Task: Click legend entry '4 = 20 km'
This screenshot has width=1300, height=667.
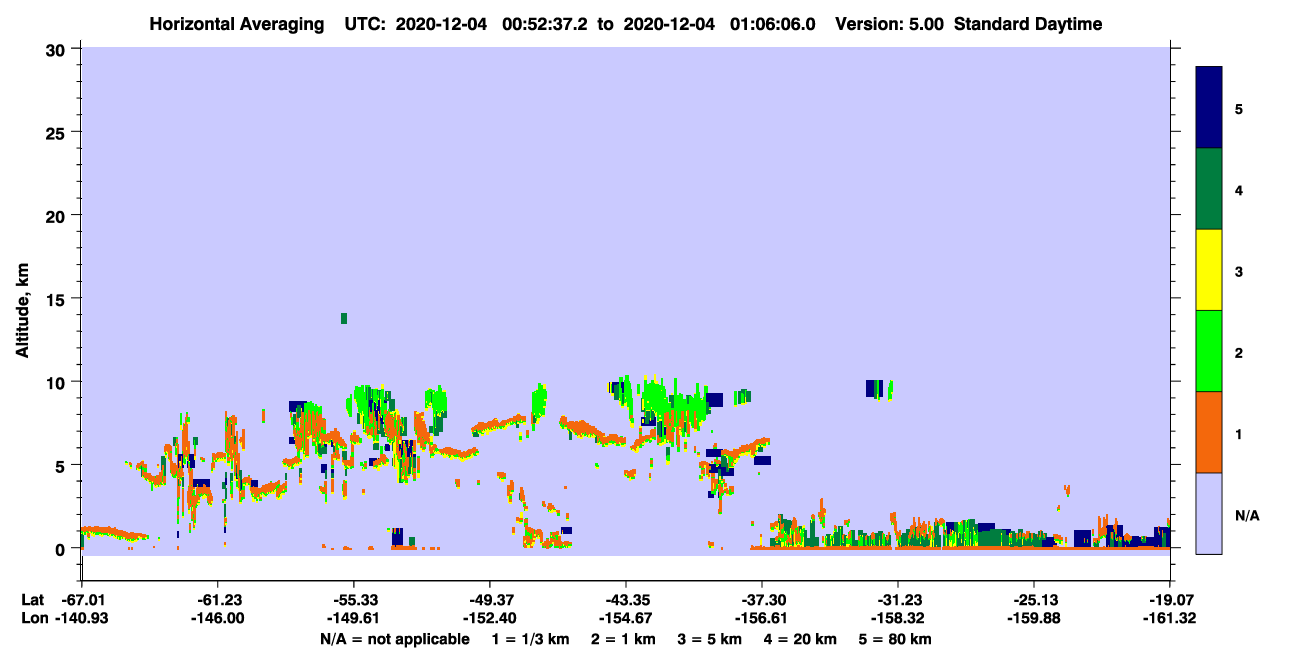Action: (x=802, y=639)
